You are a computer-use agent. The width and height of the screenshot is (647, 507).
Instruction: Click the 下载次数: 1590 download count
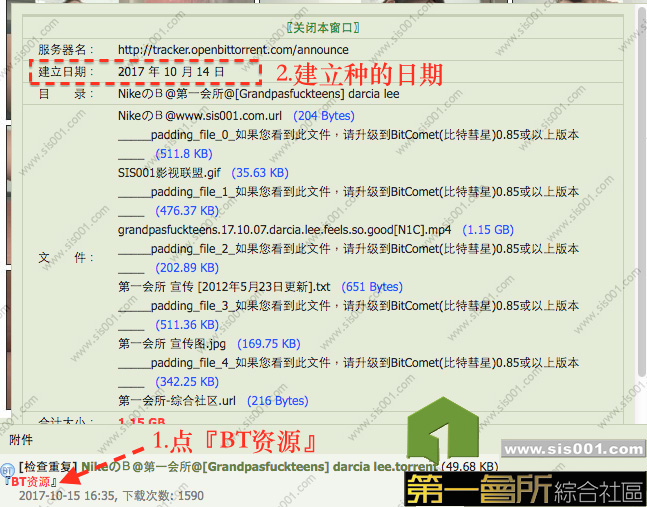pyautogui.click(x=163, y=495)
